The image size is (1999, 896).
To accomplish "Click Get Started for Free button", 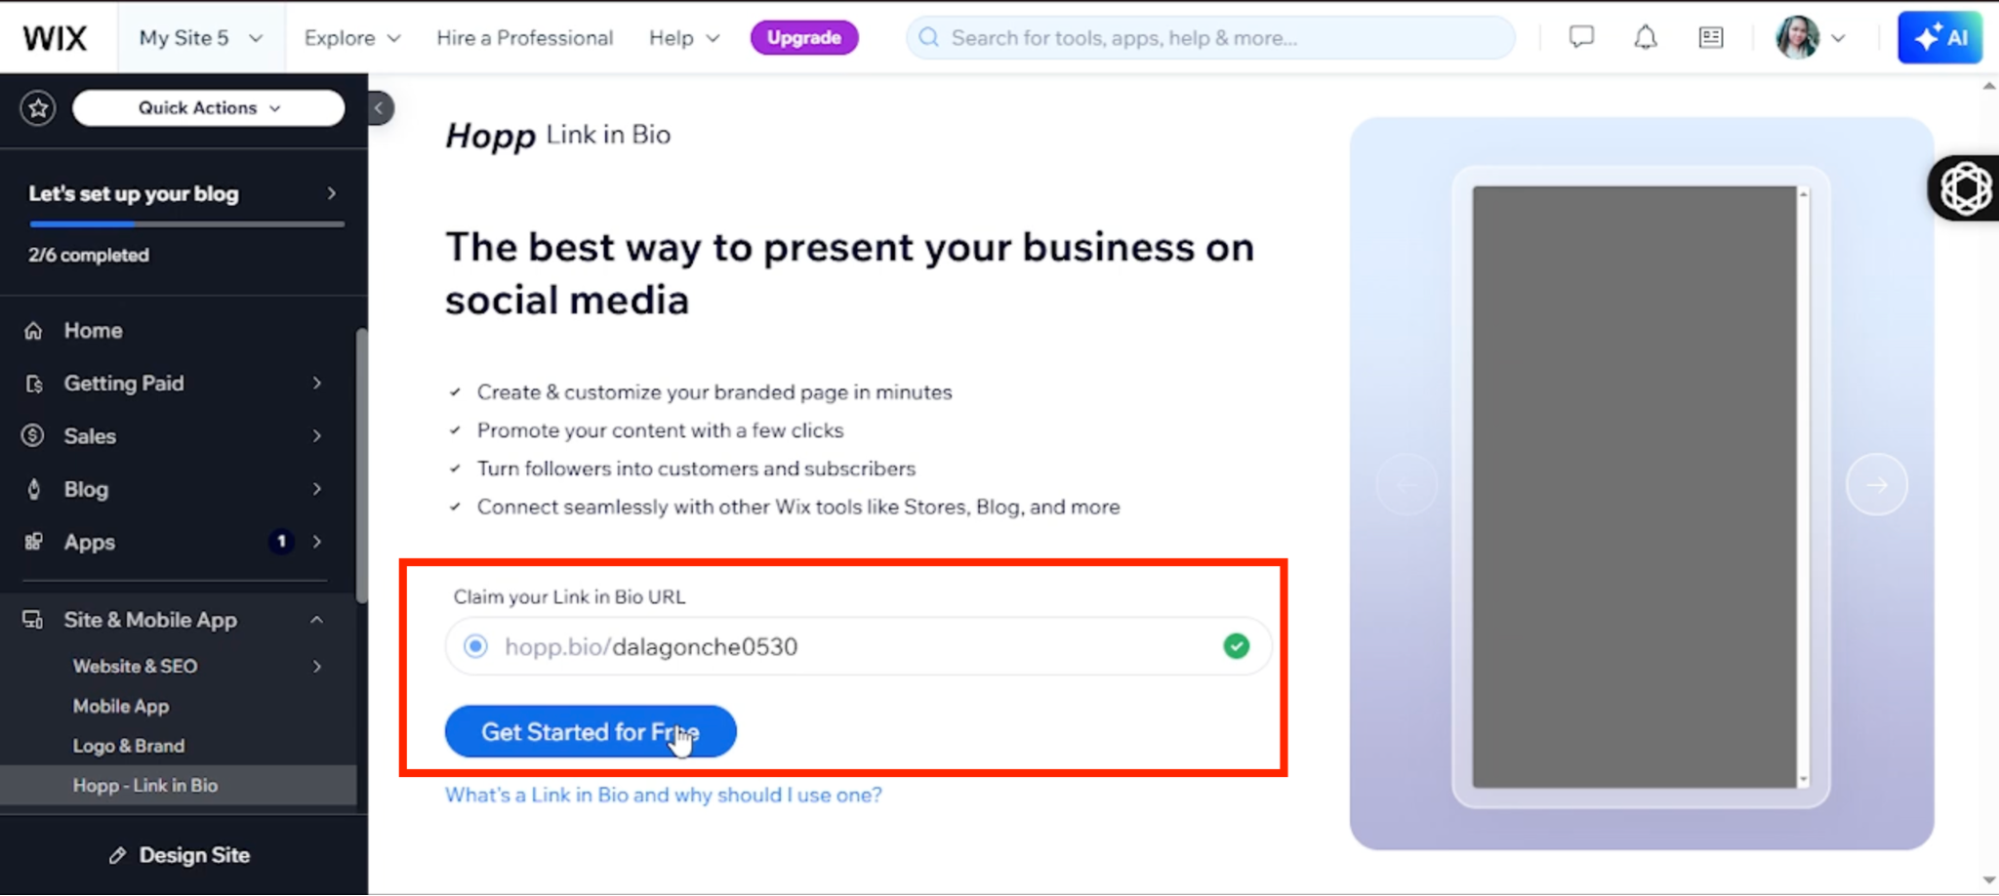I will (x=590, y=732).
